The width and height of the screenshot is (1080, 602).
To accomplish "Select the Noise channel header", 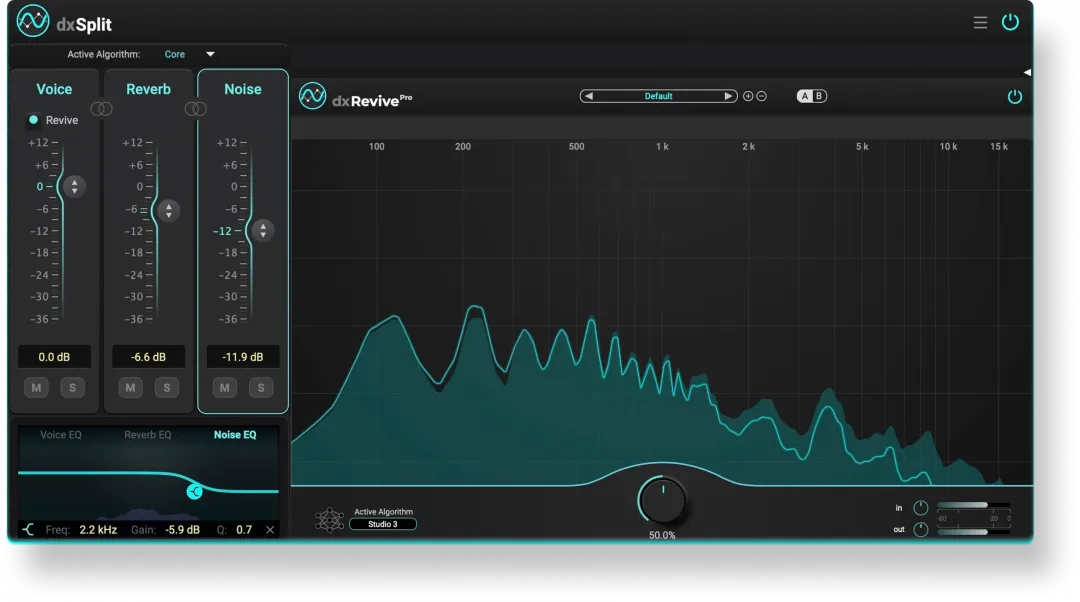I will pyautogui.click(x=242, y=89).
